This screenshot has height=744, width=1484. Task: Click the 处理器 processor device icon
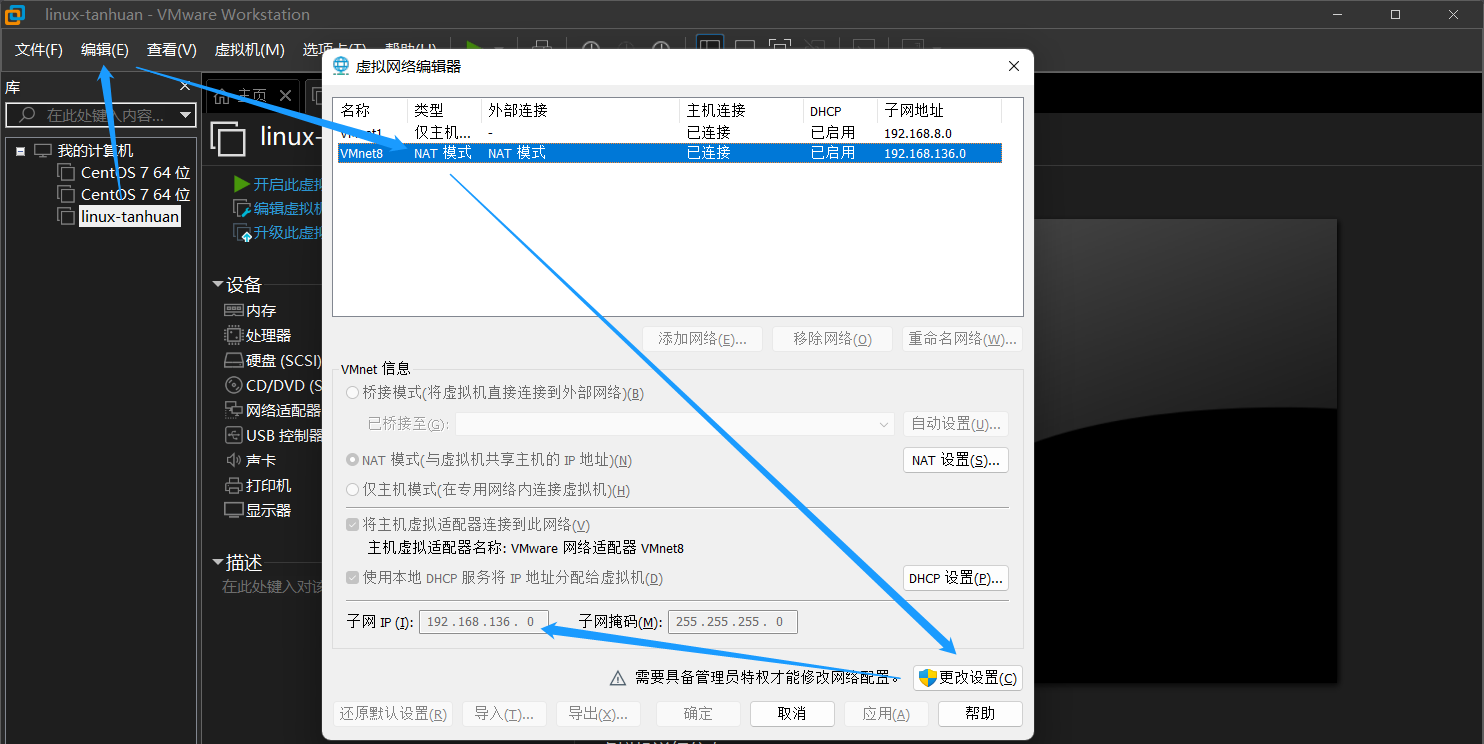(234, 336)
